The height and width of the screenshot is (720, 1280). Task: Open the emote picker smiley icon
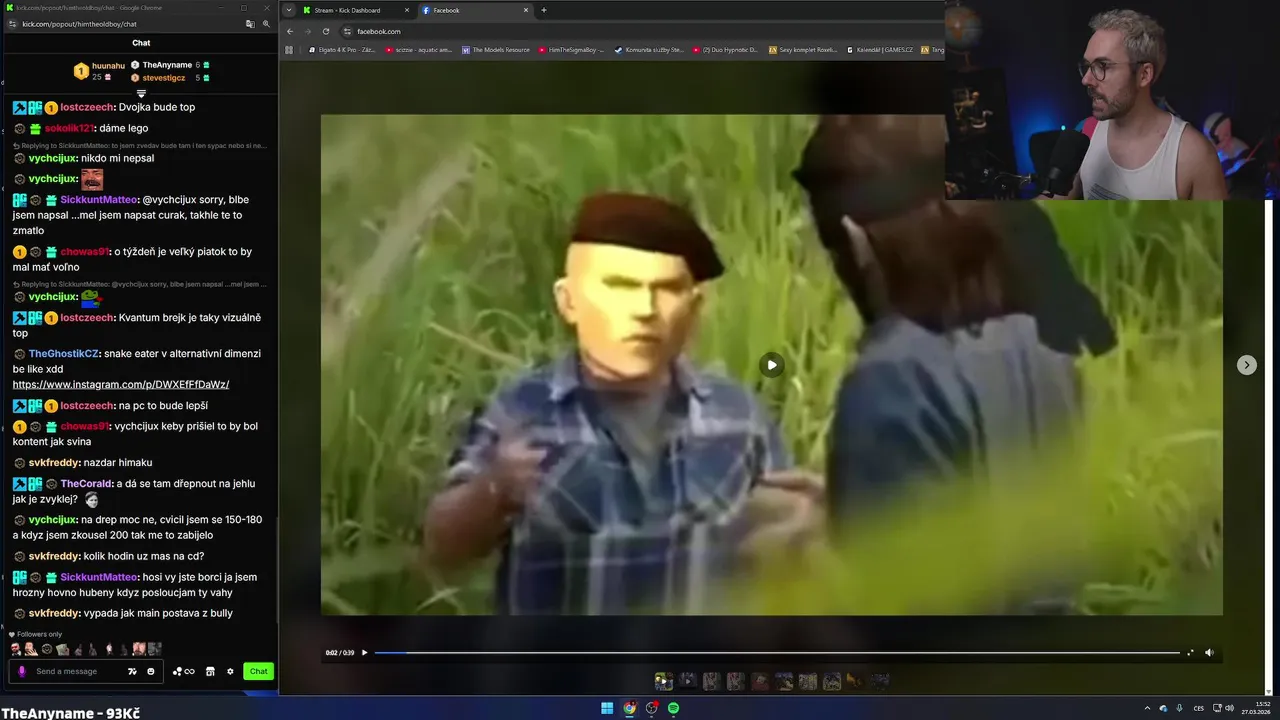151,671
